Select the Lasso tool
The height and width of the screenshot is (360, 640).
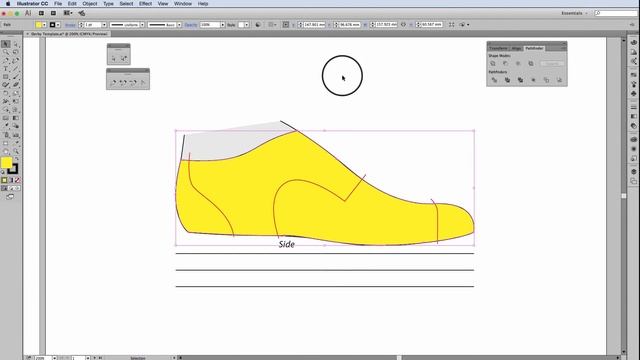click(16, 52)
